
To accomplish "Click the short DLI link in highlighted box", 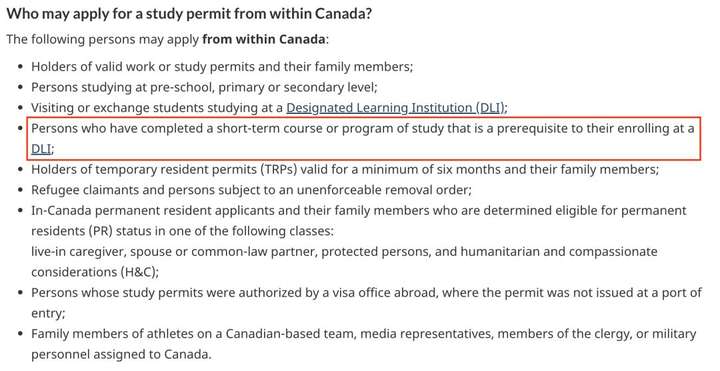I will tap(41, 149).
